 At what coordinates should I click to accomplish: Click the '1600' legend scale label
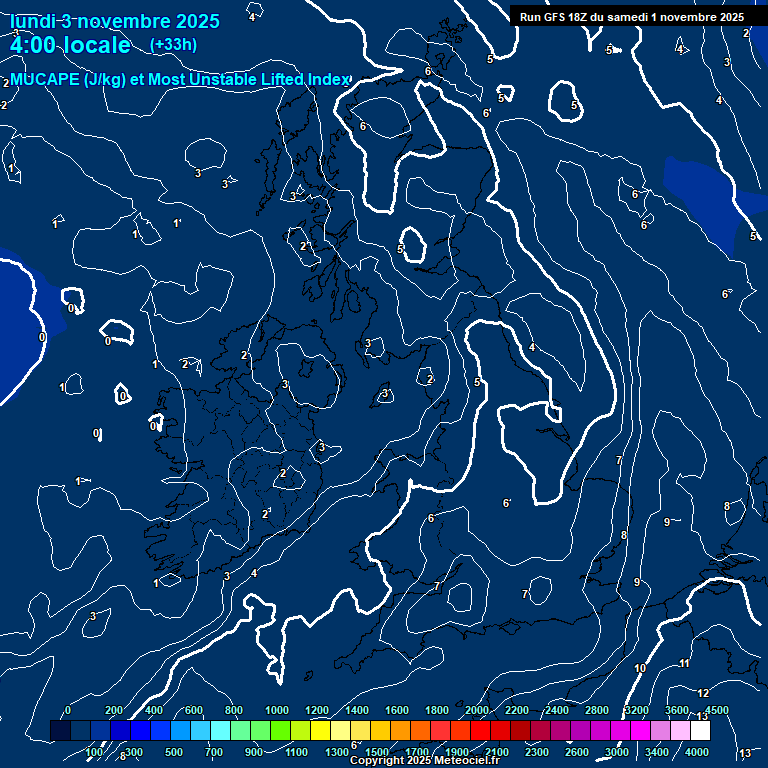tap(397, 710)
